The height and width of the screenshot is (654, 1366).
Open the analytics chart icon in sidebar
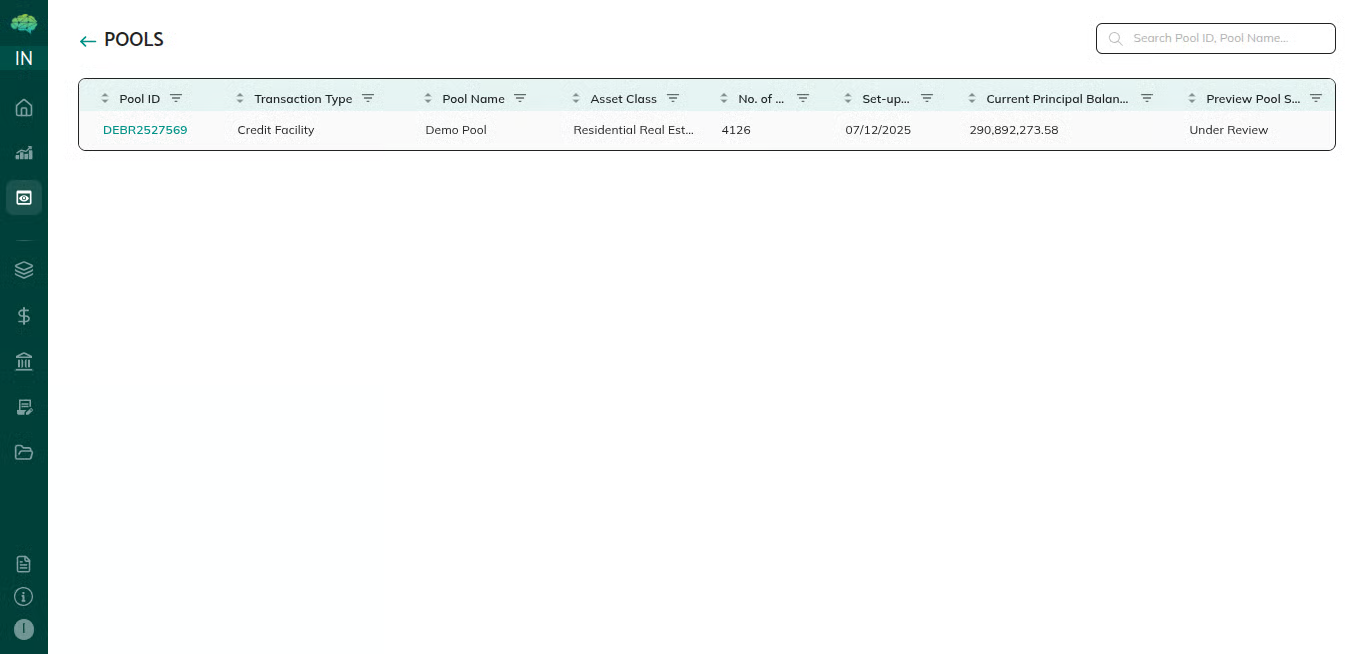coord(24,153)
